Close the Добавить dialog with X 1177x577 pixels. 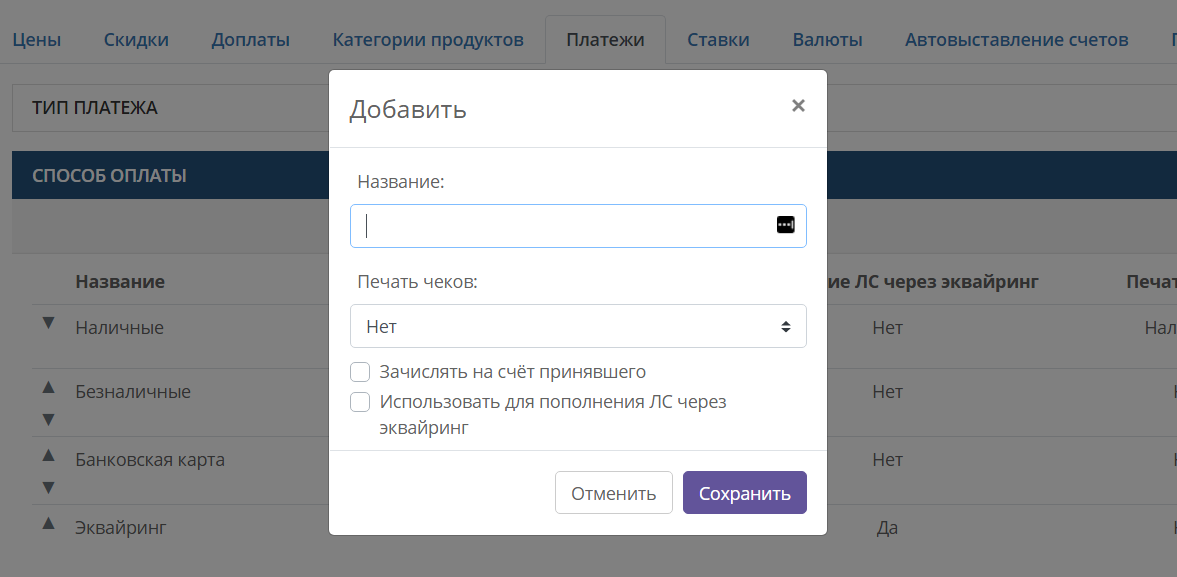[x=798, y=106]
